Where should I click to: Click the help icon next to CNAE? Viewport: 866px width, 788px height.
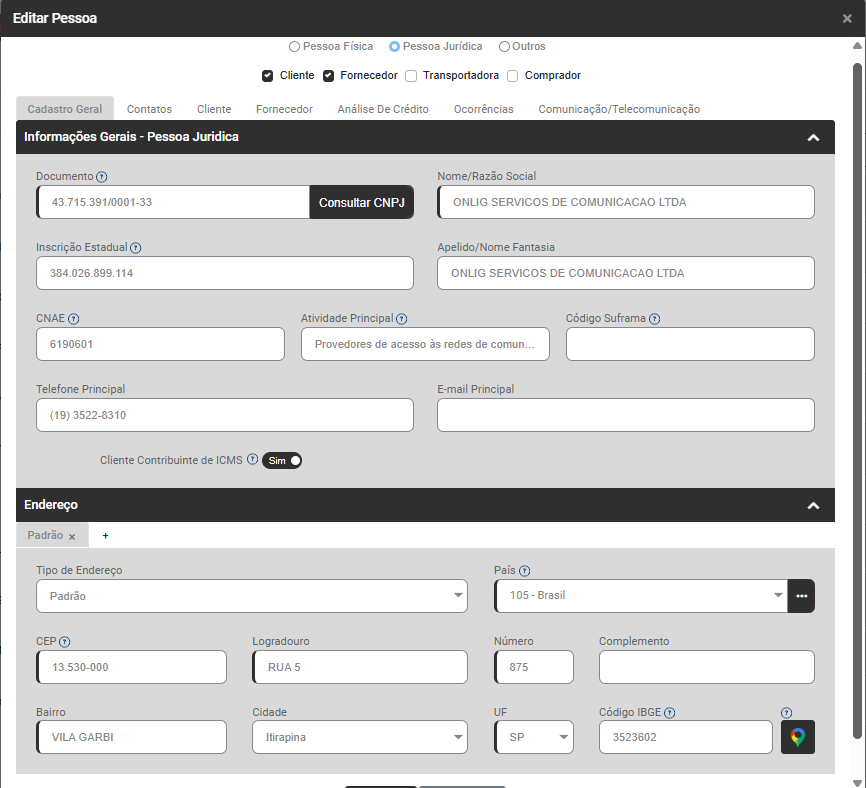coord(74,319)
